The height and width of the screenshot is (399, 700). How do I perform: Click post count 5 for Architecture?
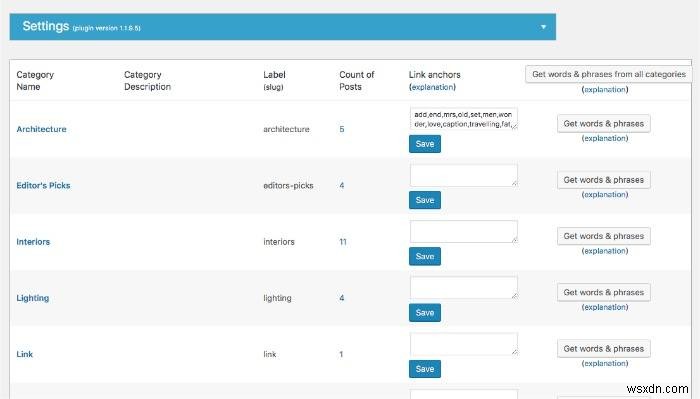point(342,129)
